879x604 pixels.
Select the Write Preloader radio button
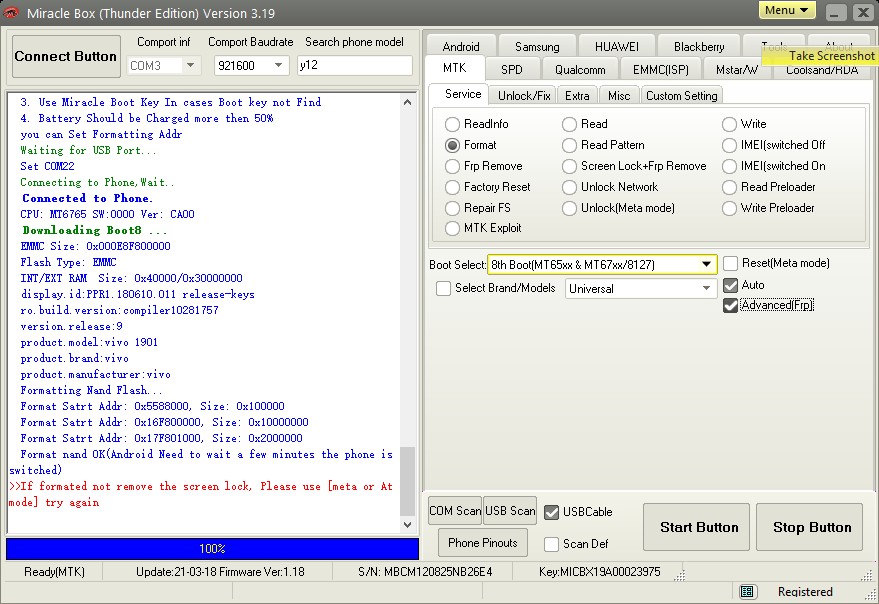[x=729, y=208]
